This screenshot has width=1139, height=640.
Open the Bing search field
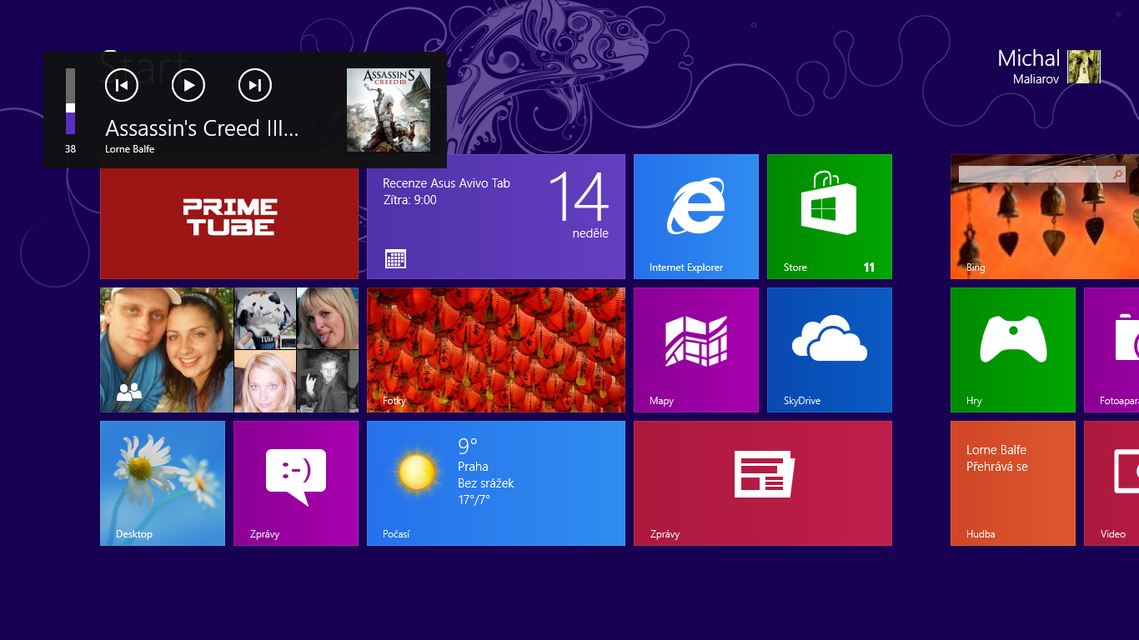[1040, 173]
